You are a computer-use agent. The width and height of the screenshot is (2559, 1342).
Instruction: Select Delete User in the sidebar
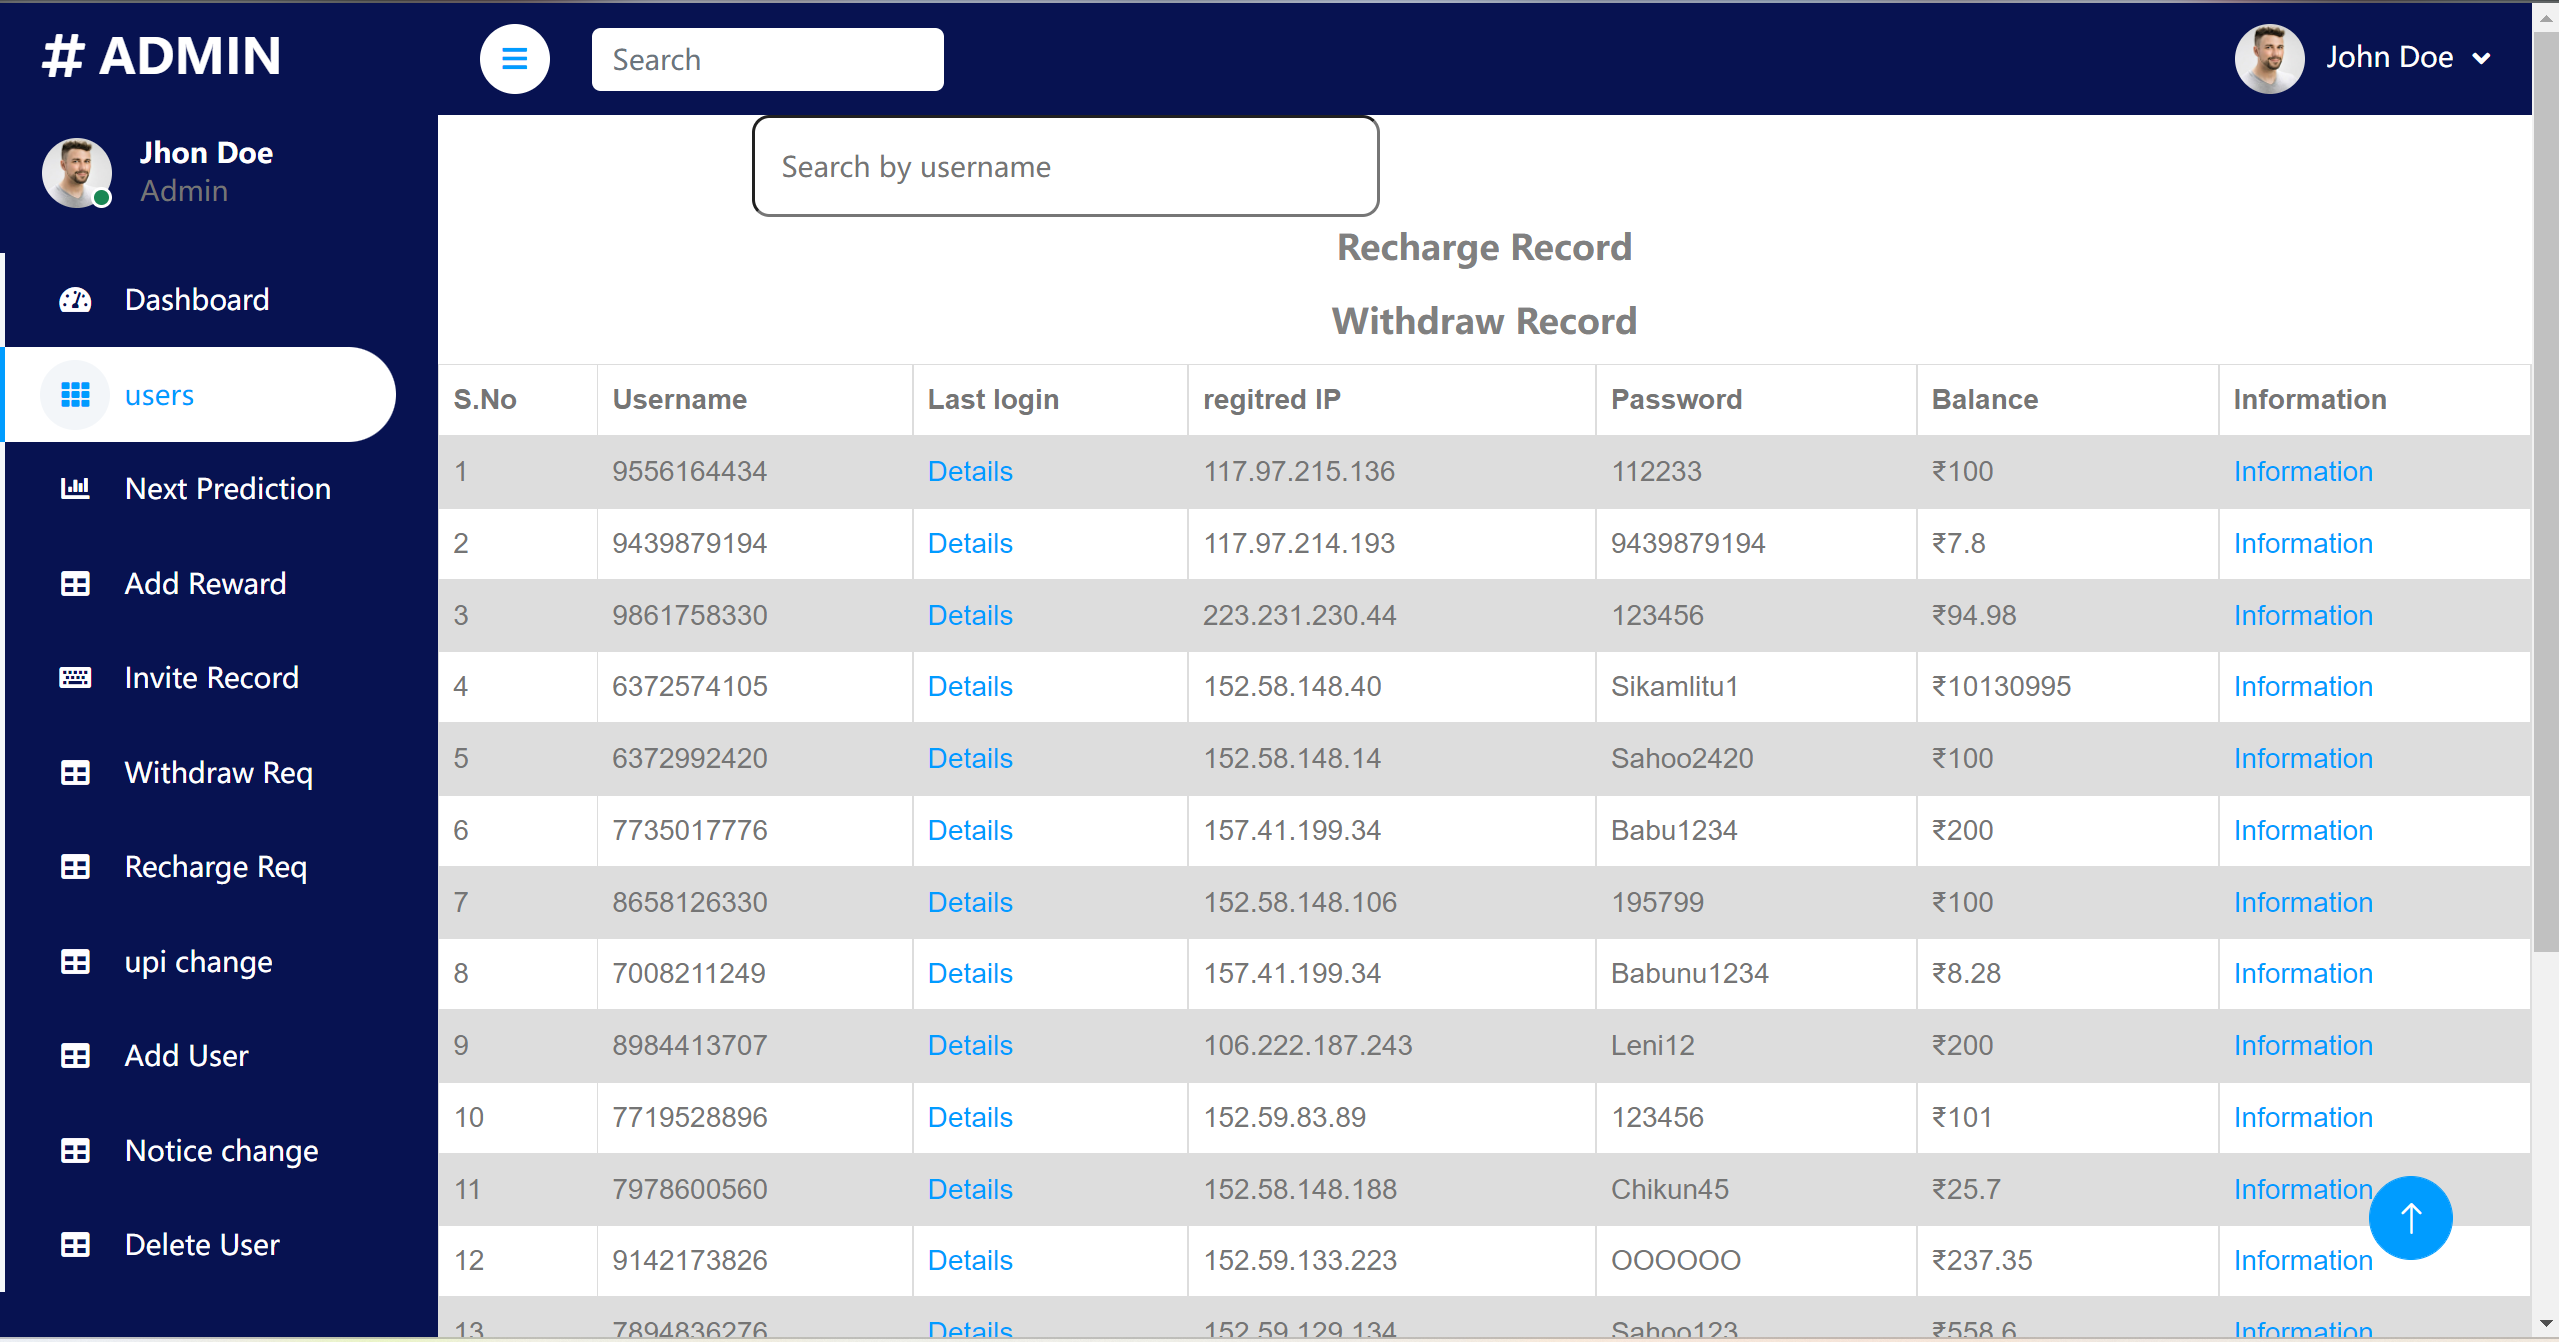click(x=203, y=1244)
